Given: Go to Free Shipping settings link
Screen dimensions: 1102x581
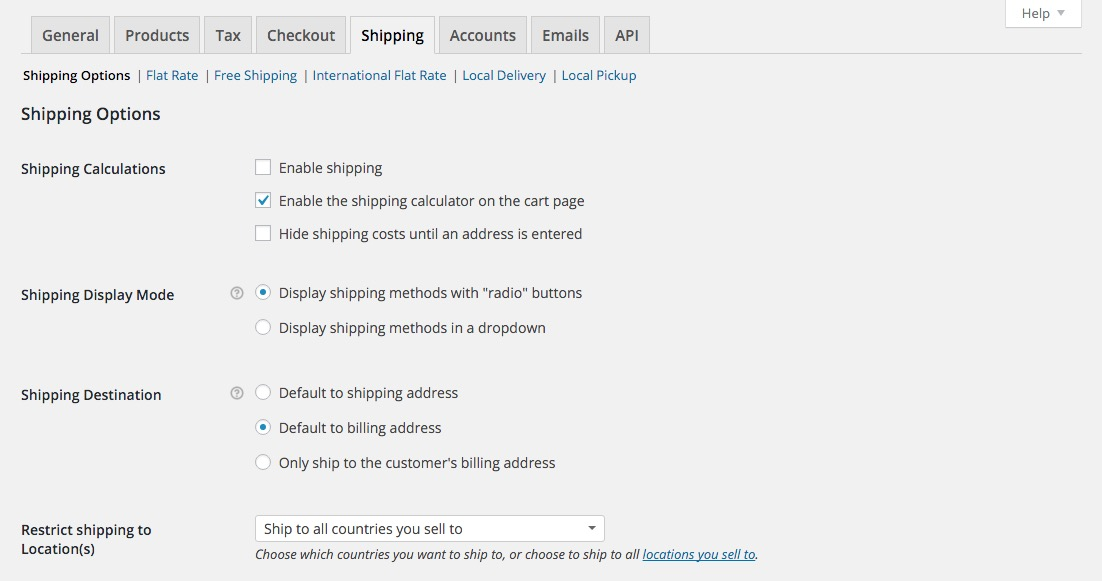Looking at the screenshot, I should pyautogui.click(x=255, y=75).
